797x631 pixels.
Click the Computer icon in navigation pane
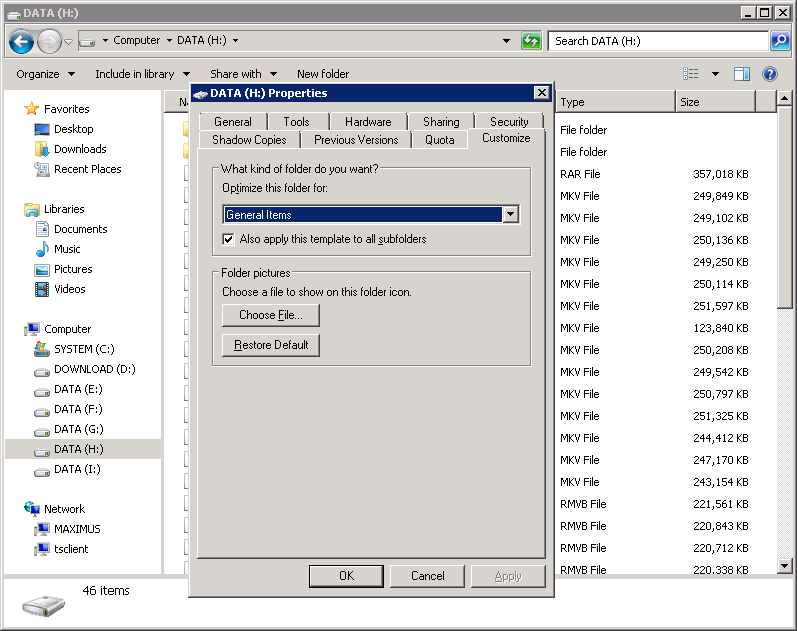32,329
